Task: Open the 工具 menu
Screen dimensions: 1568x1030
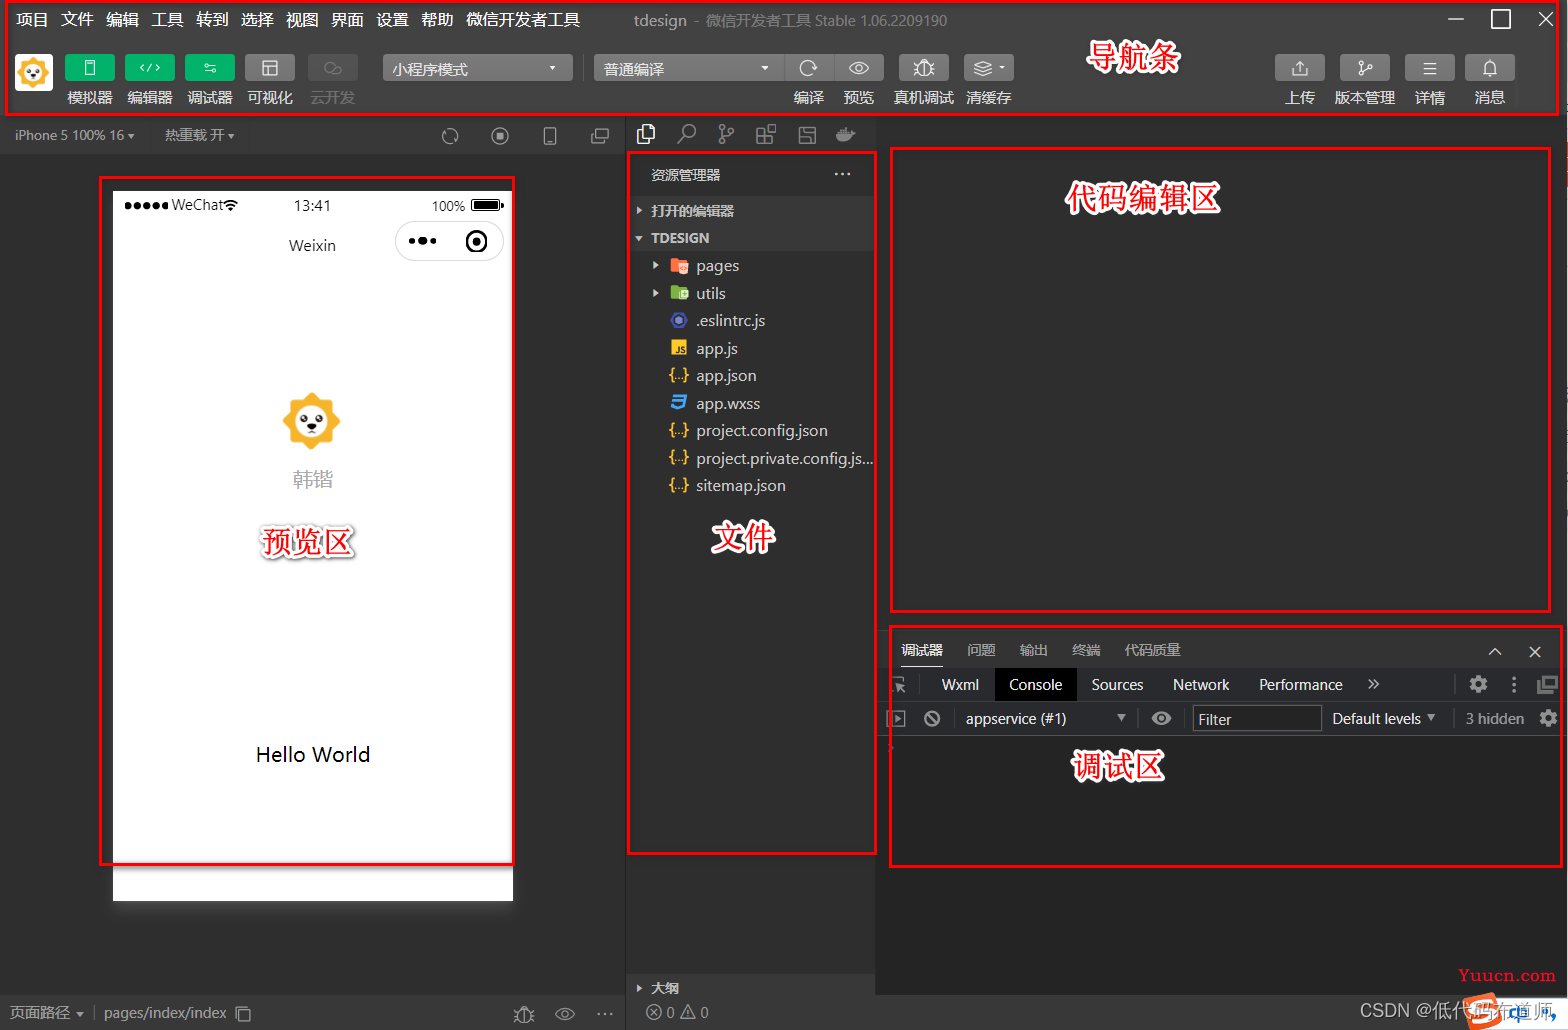Action: 167,20
